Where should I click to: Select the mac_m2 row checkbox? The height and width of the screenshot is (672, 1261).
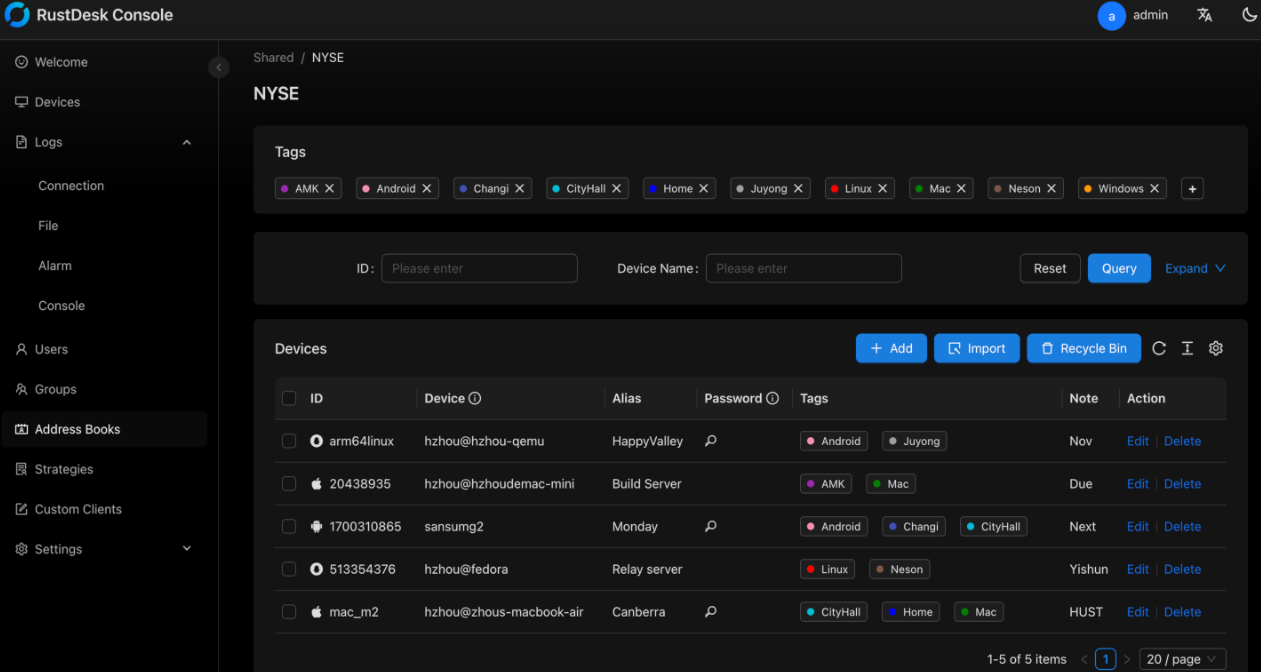289,612
